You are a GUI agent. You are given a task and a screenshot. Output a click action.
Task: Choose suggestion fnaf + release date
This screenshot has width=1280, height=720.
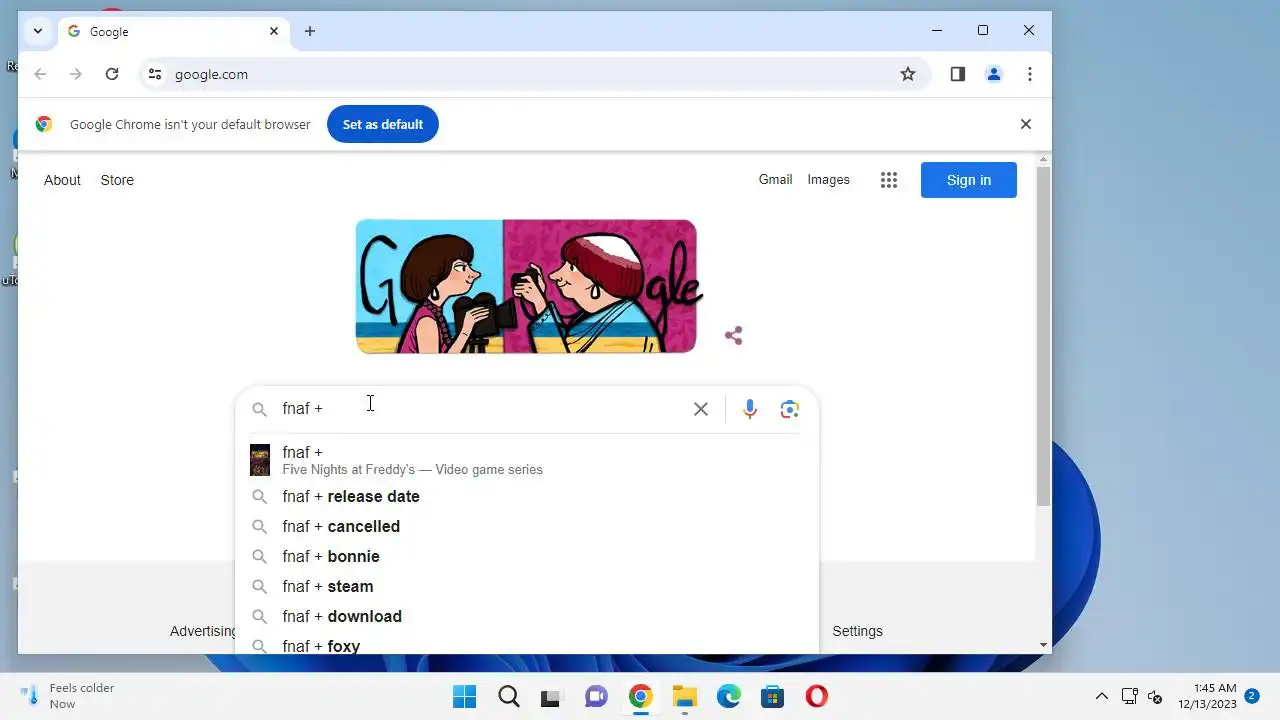(527, 496)
